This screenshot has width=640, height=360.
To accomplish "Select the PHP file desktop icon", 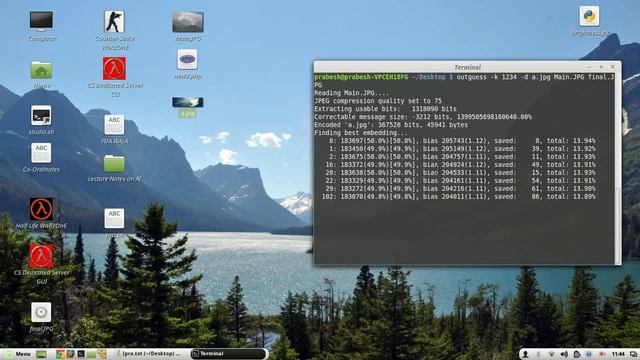I will pyautogui.click(x=188, y=60).
